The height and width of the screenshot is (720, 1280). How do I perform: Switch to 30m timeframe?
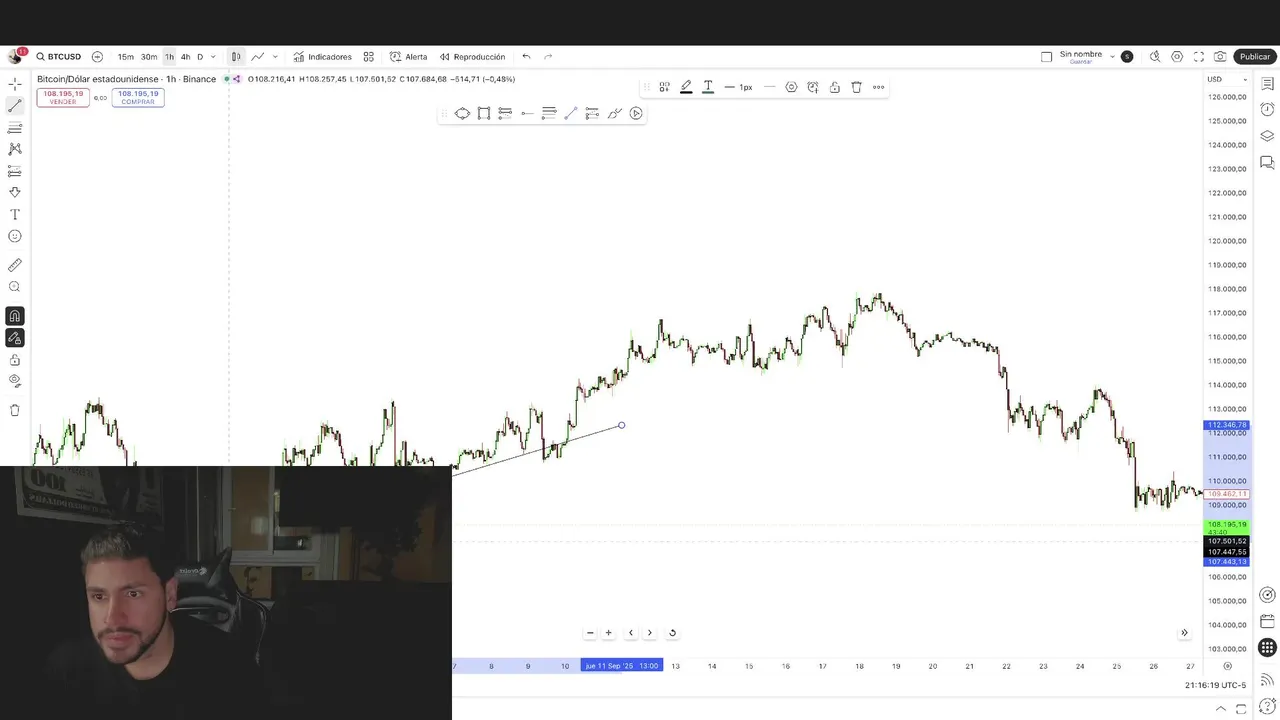(148, 57)
